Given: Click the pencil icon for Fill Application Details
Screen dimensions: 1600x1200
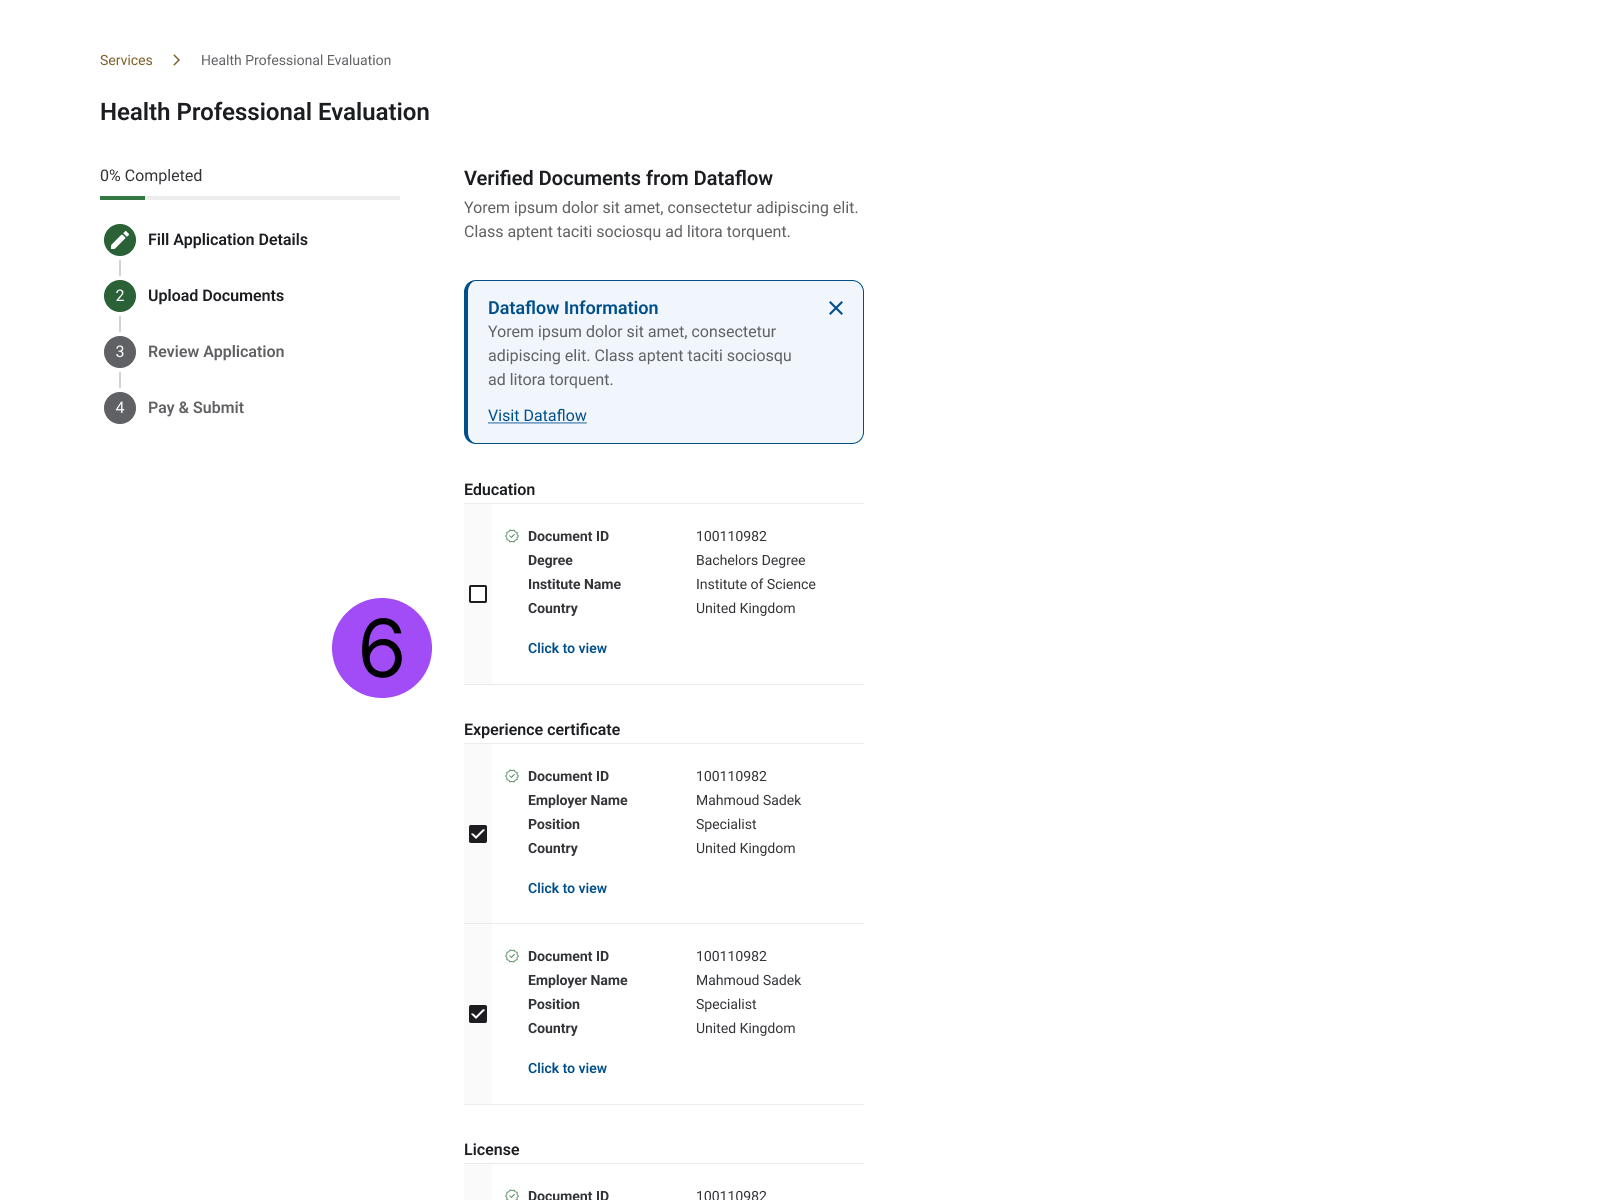Looking at the screenshot, I should [120, 240].
